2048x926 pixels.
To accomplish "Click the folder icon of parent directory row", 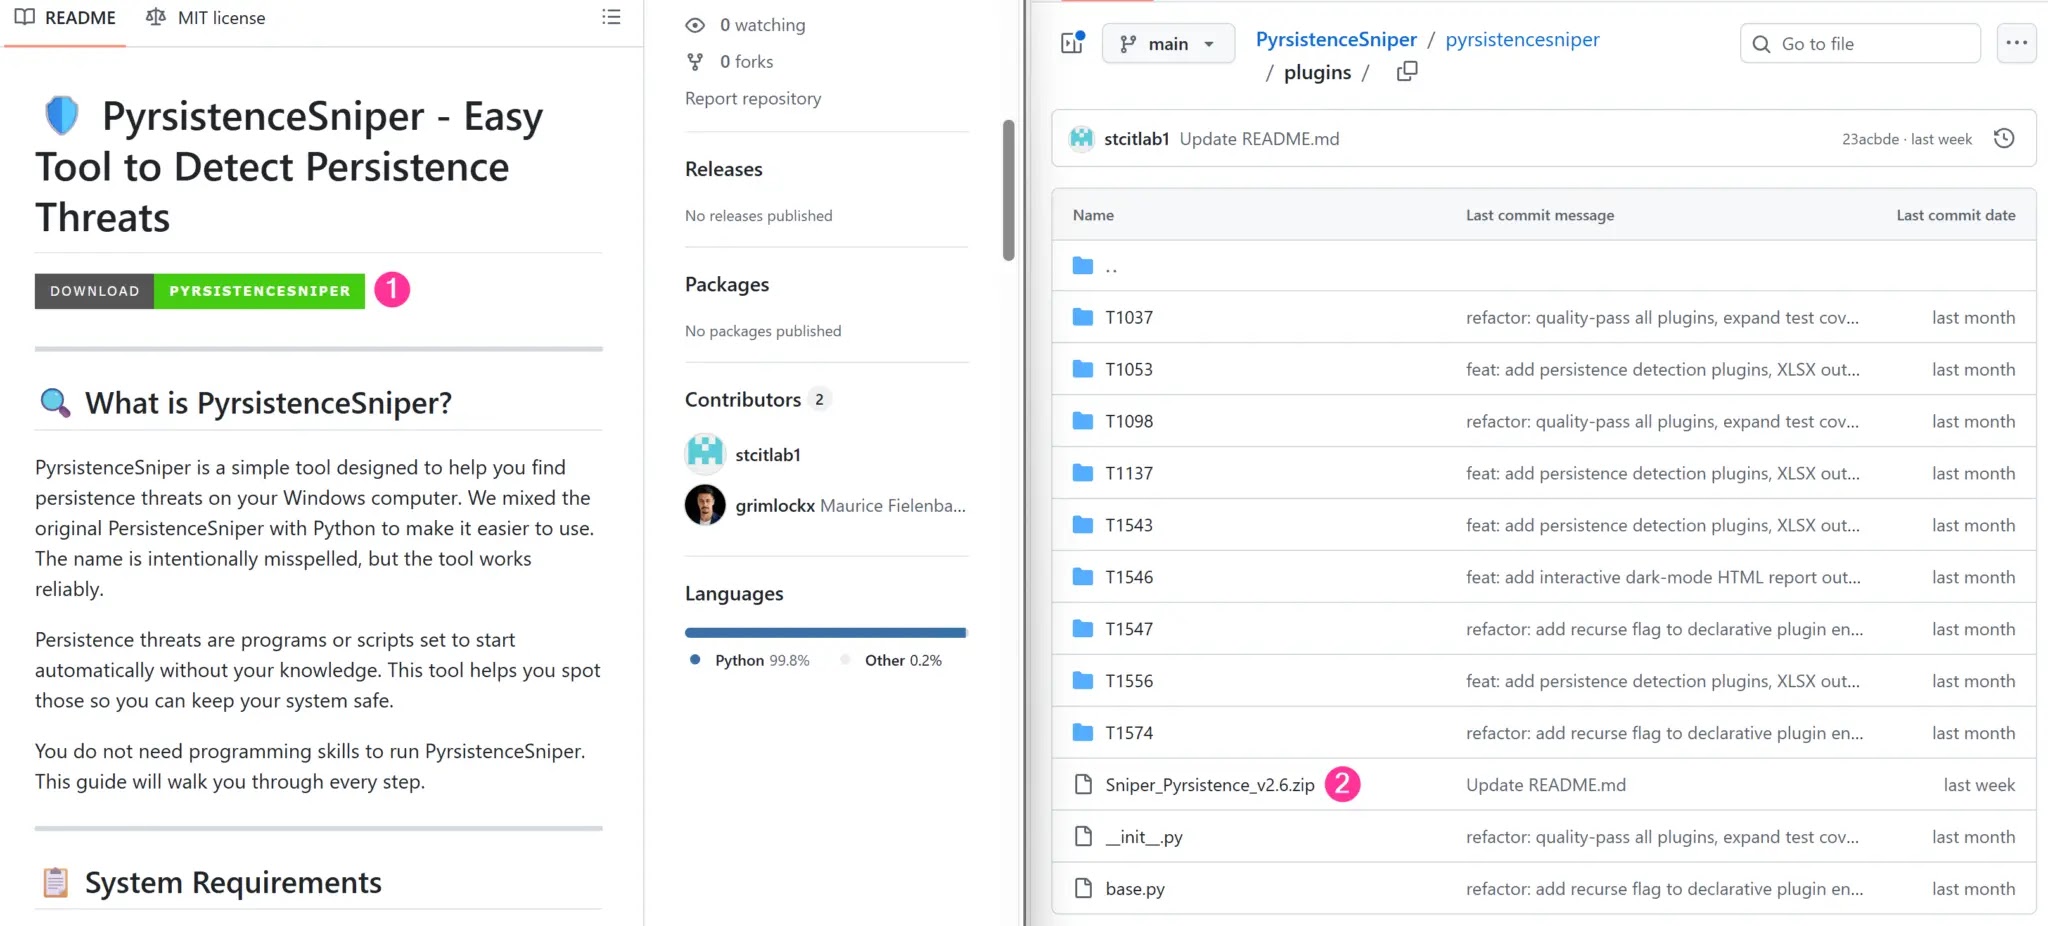I will pyautogui.click(x=1082, y=265).
